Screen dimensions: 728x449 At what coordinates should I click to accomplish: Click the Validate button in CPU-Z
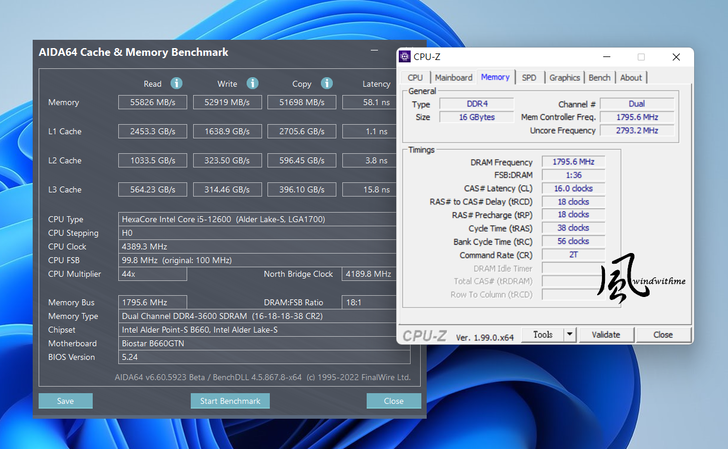606,335
